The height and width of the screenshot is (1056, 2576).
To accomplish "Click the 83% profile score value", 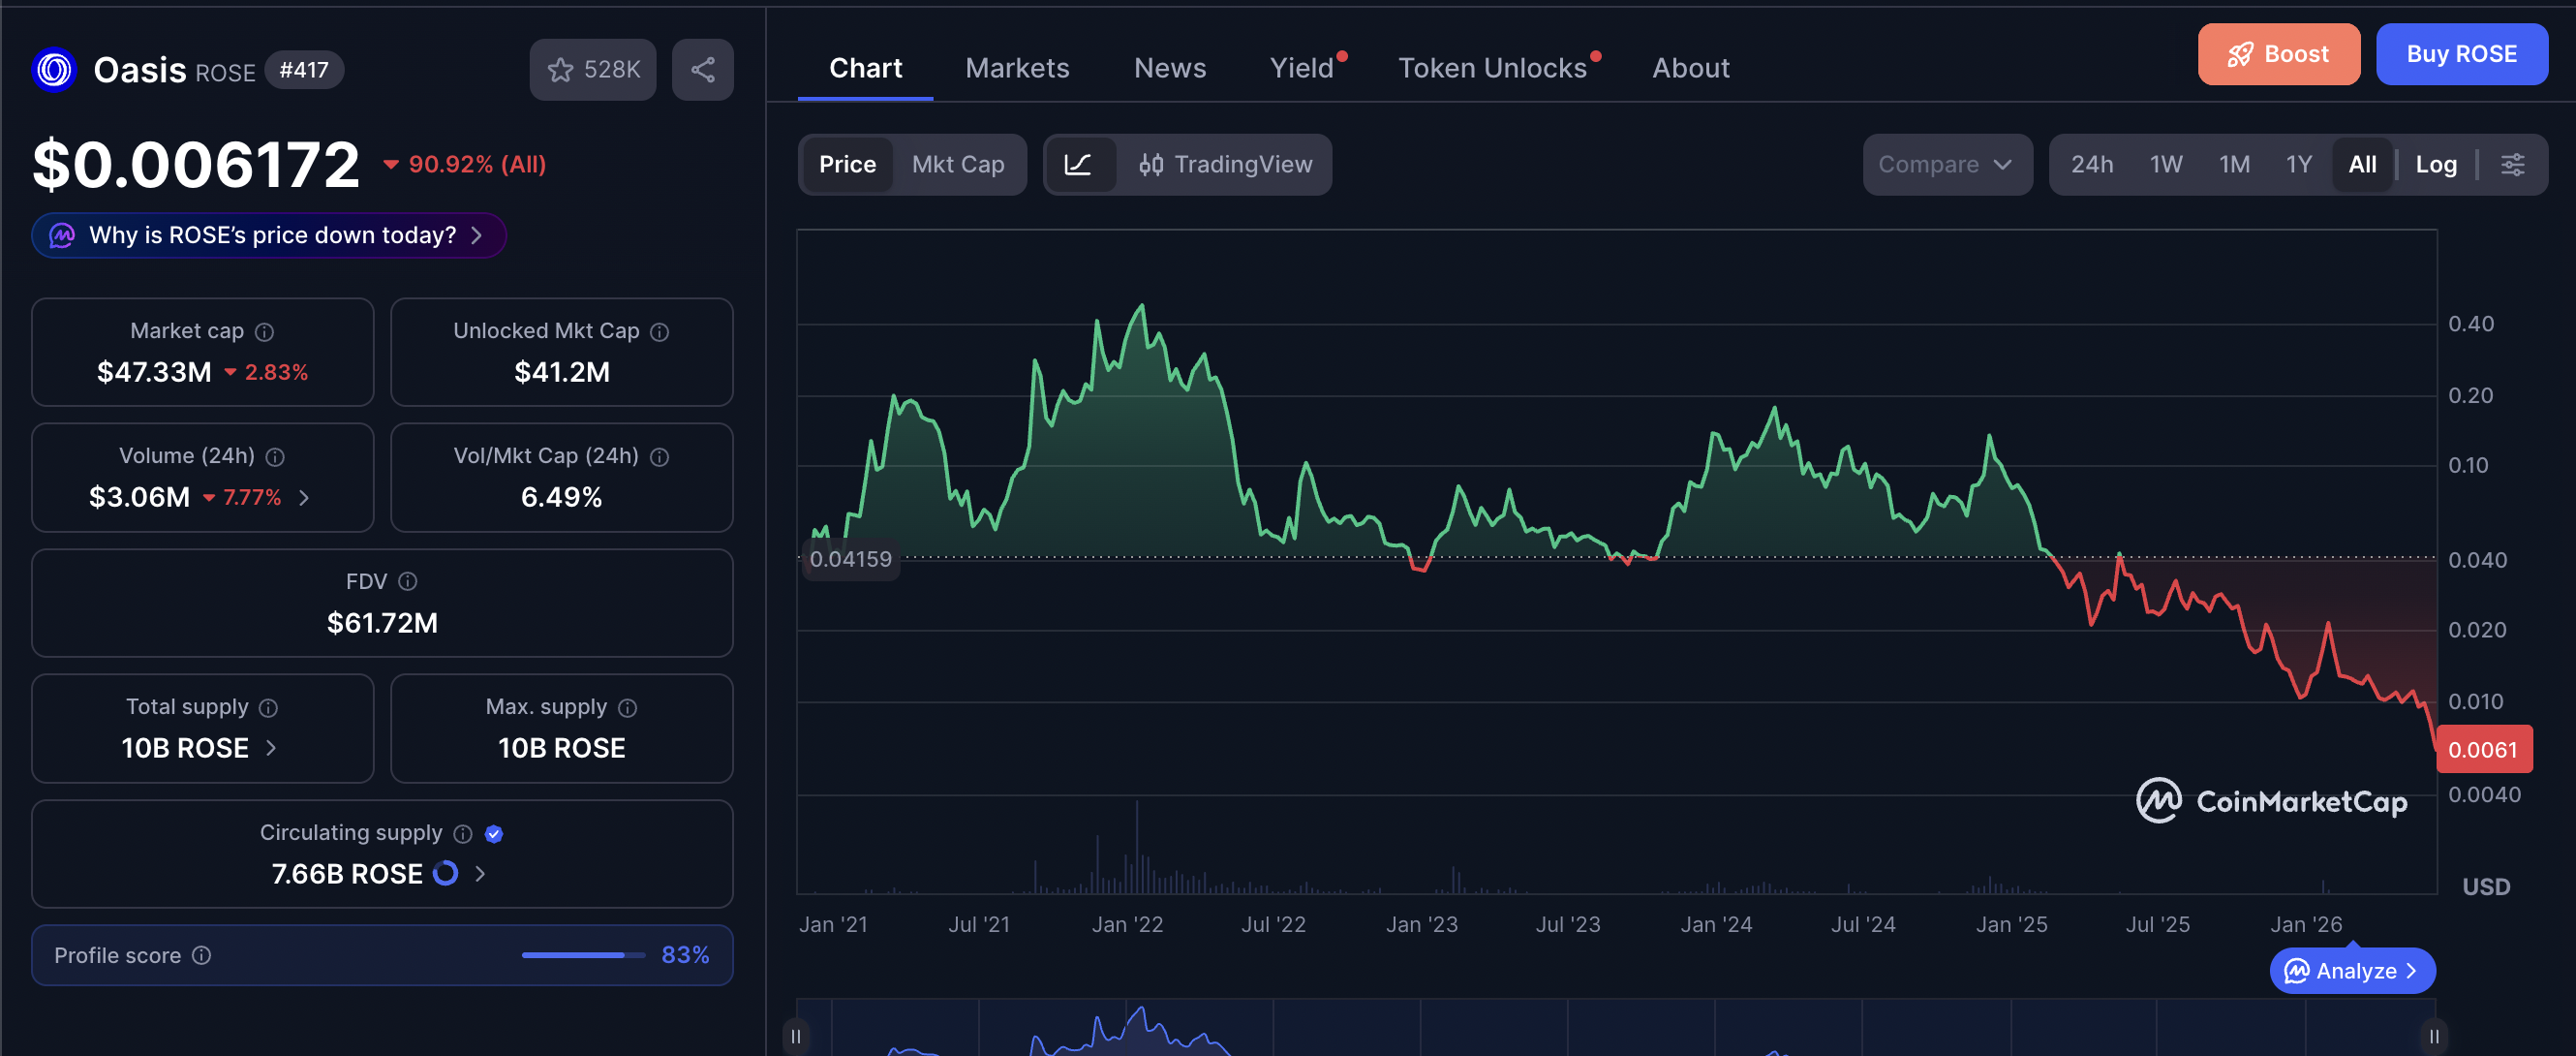I will click(x=685, y=956).
